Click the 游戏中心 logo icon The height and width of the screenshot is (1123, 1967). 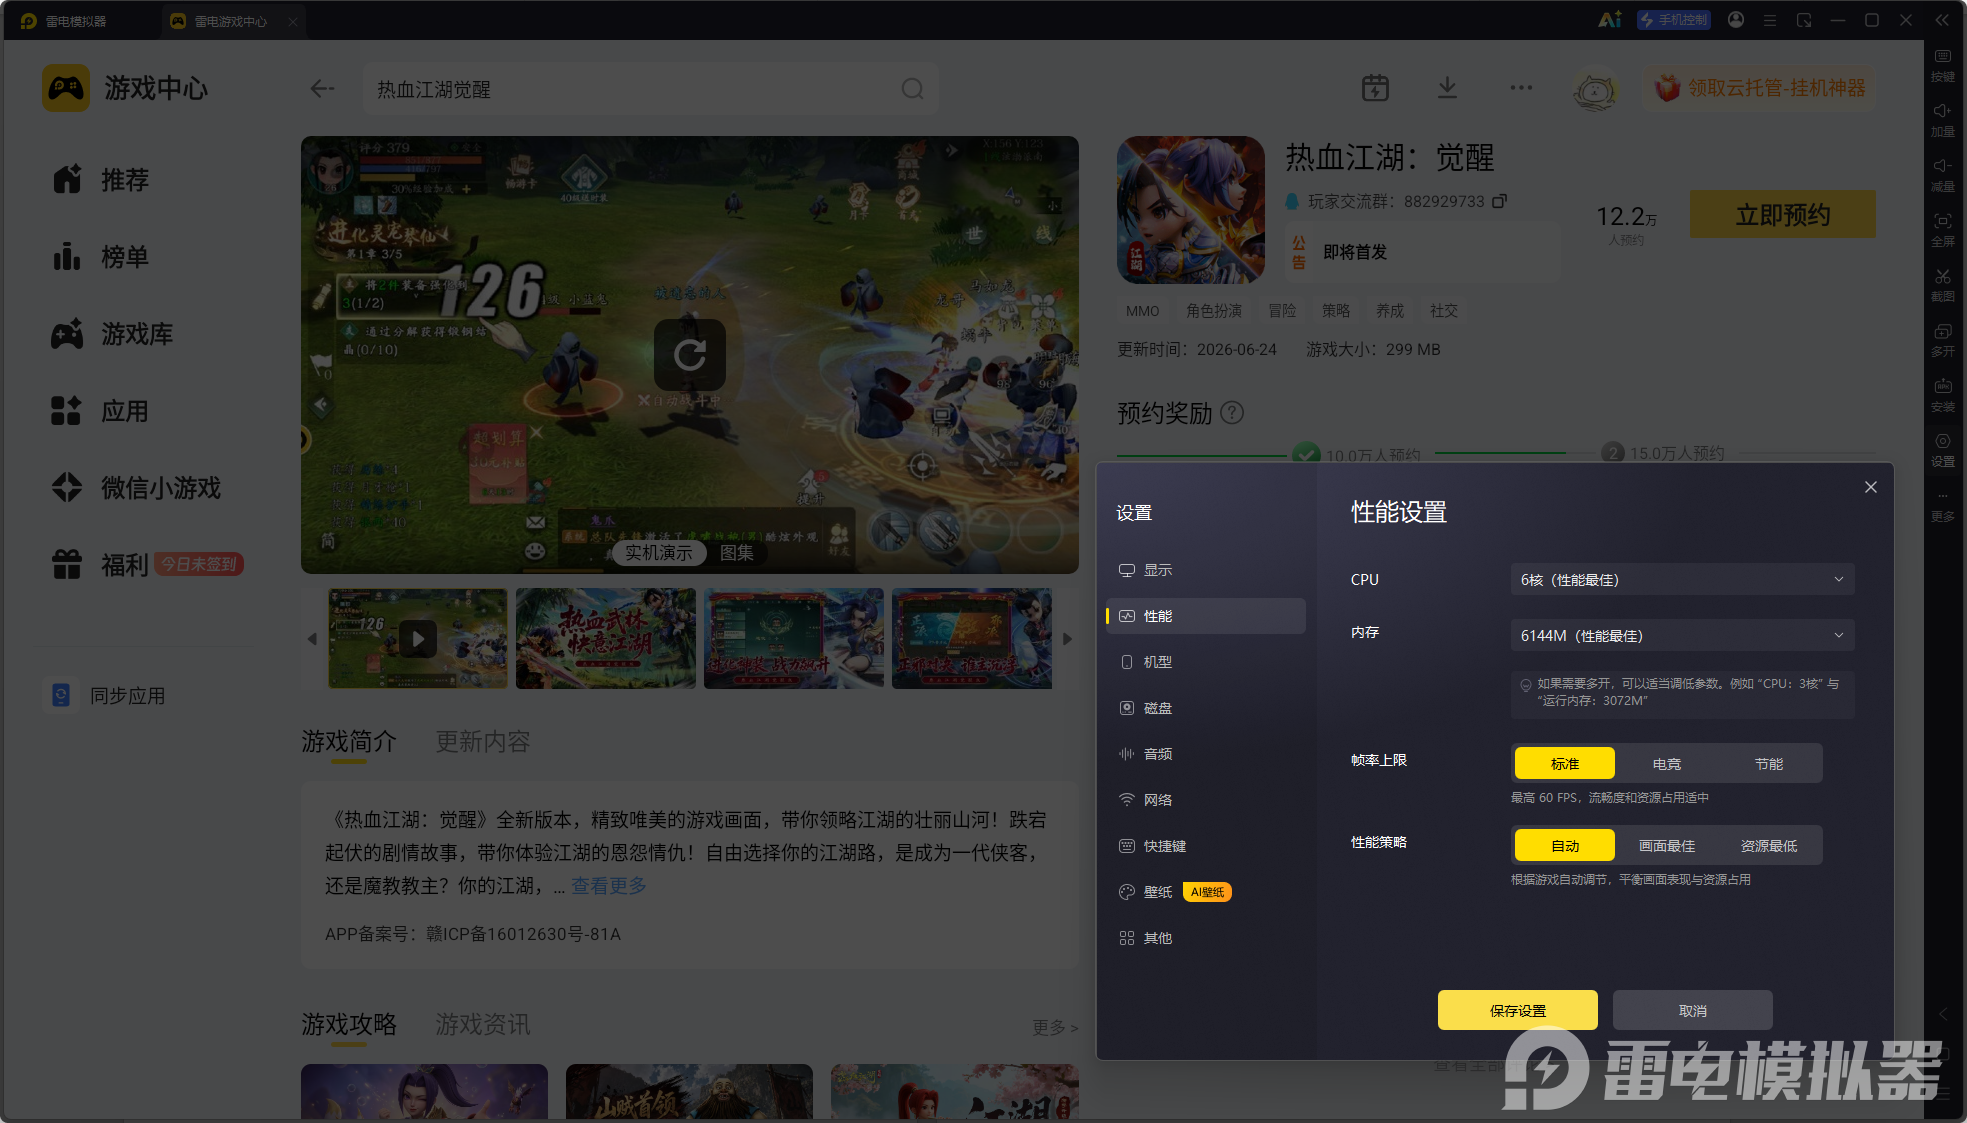coord(66,88)
